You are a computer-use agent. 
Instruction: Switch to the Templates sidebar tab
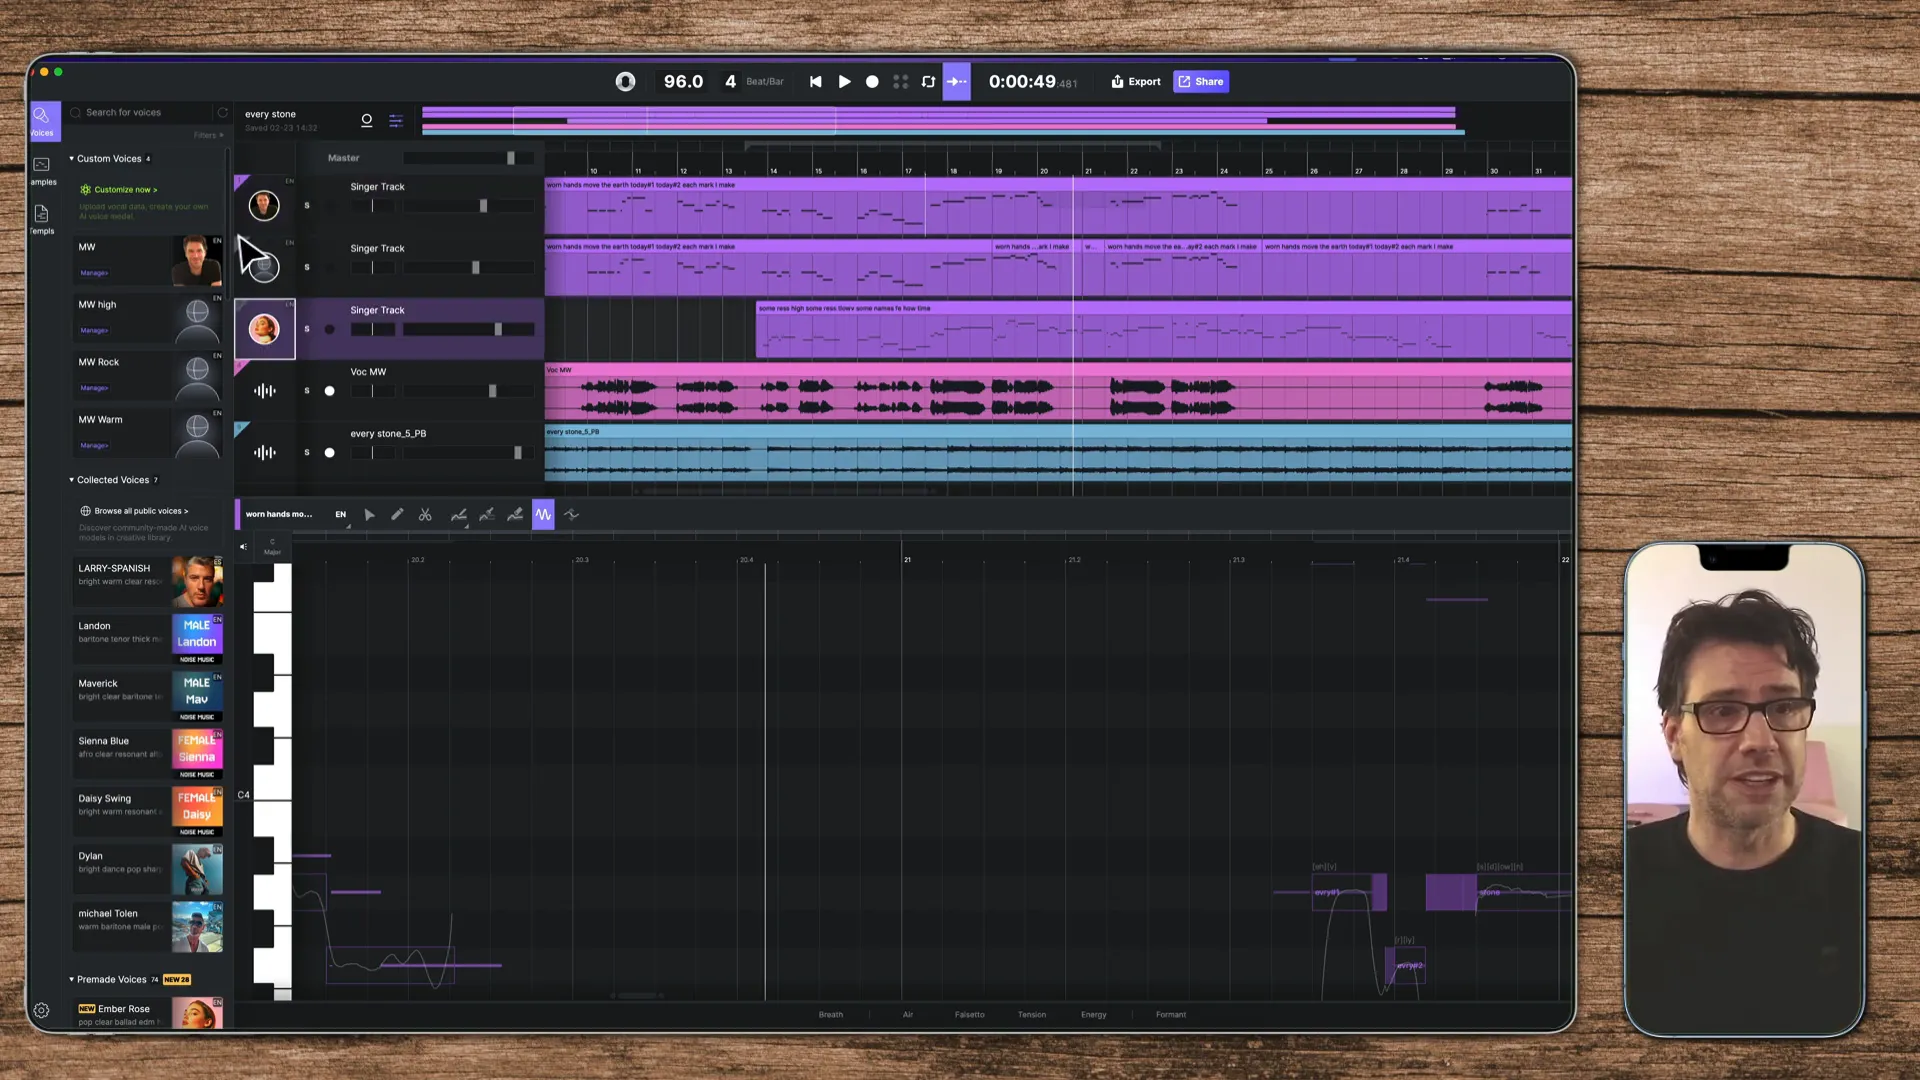point(42,219)
